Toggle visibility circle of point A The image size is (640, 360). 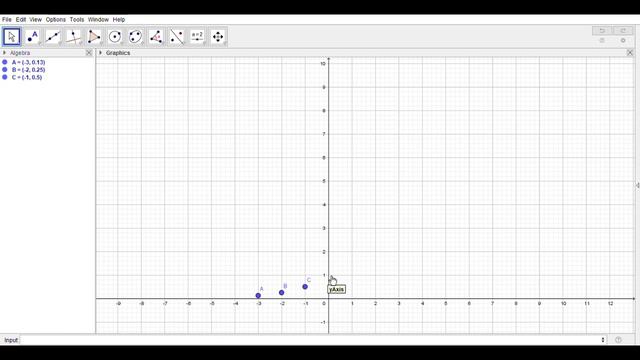[5, 62]
